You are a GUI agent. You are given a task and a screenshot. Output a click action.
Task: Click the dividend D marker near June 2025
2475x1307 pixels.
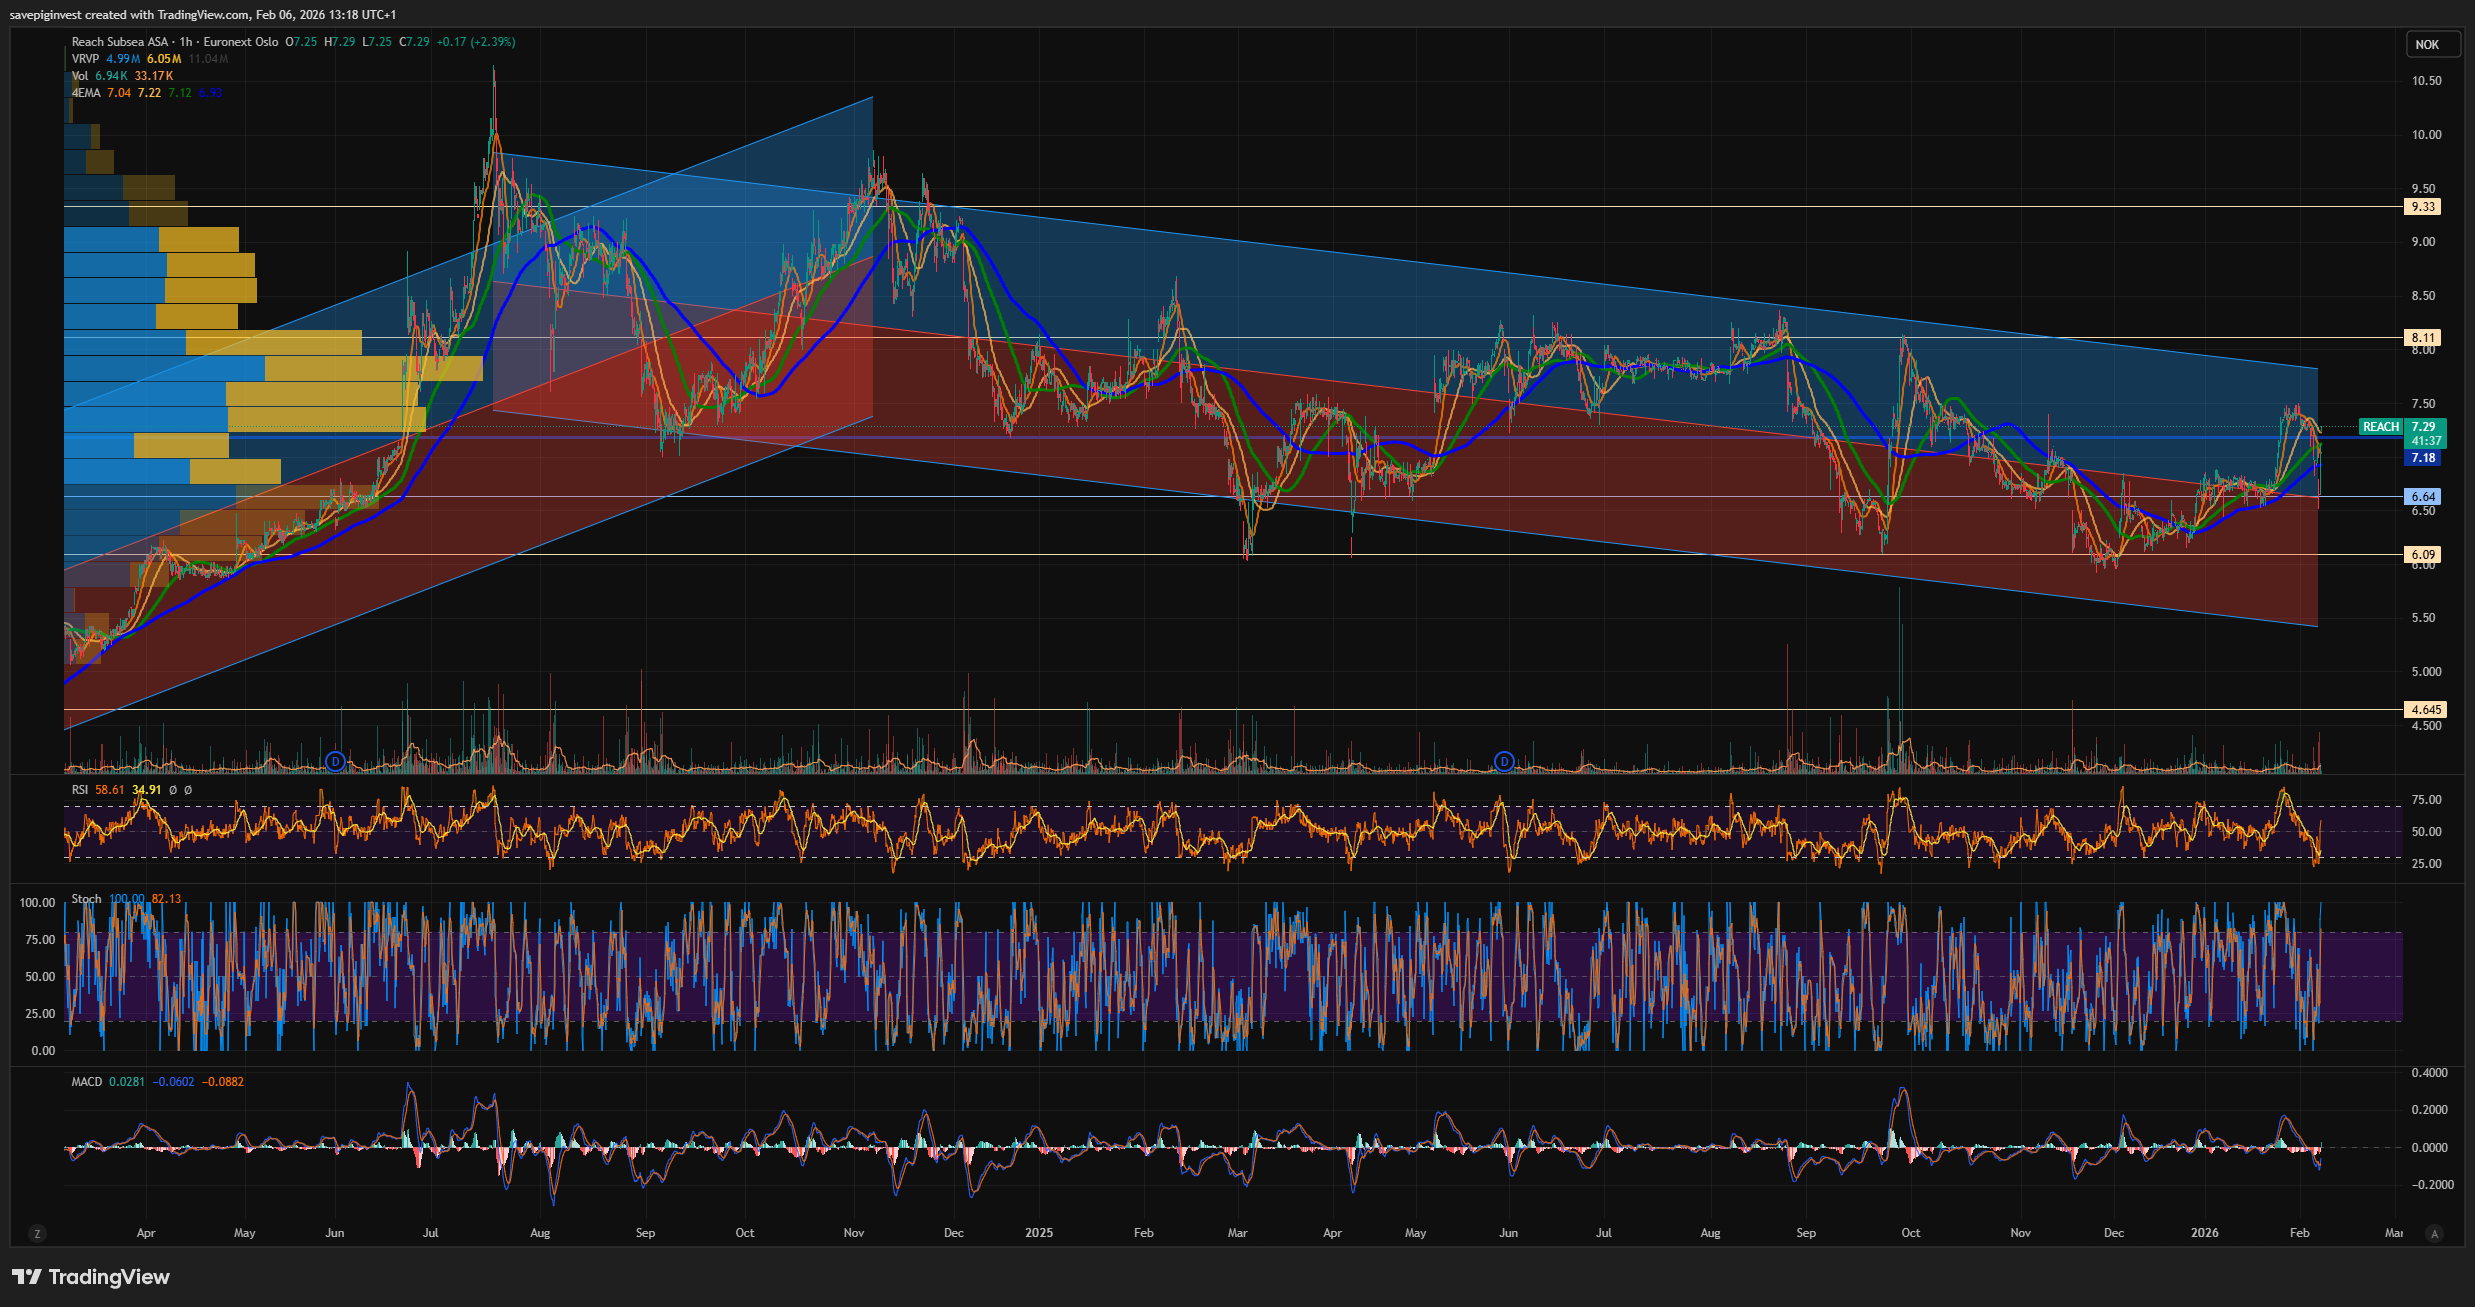[1504, 762]
